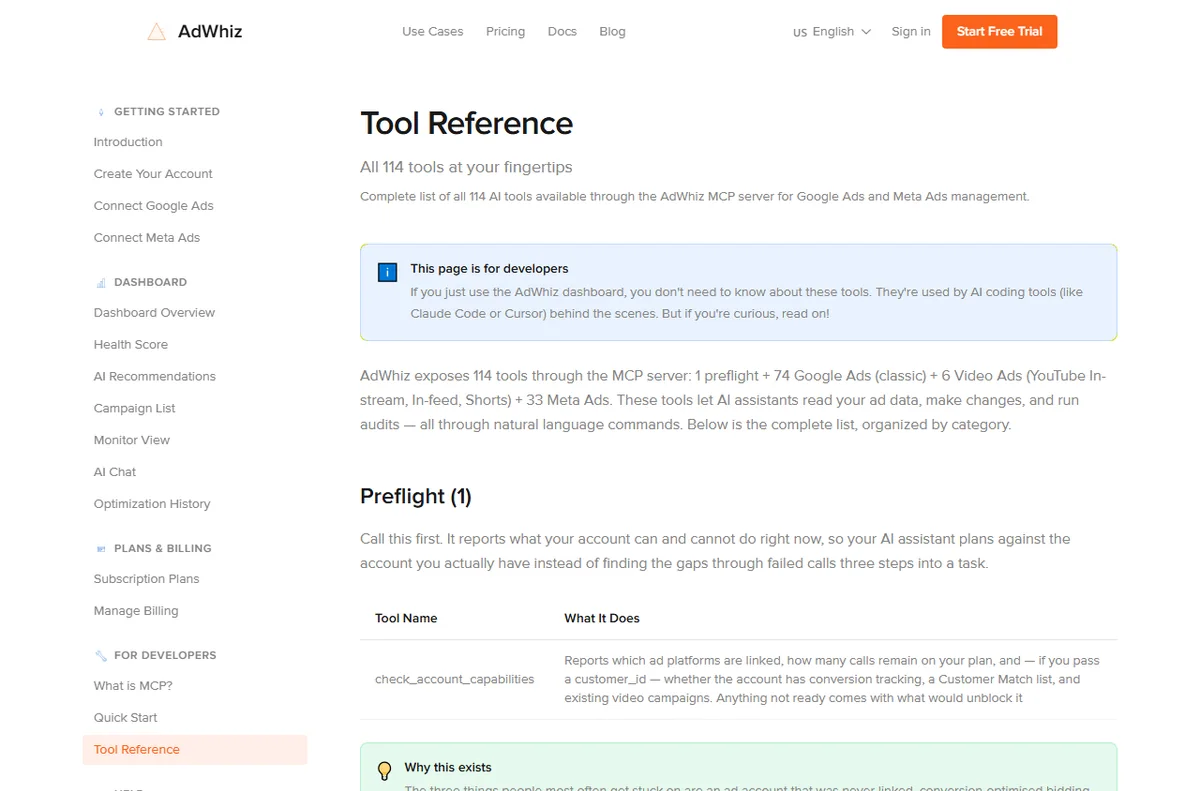Open What is MCP? in sidebar
The image size is (1200, 791).
coord(133,687)
